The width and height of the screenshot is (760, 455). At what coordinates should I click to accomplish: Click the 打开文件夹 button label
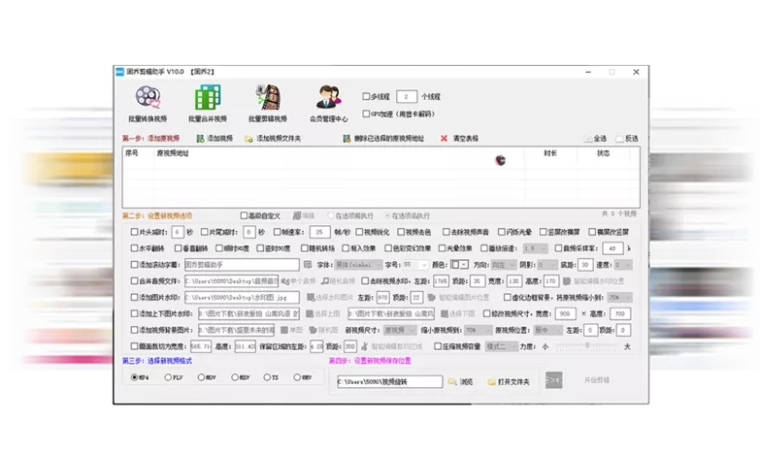(513, 382)
